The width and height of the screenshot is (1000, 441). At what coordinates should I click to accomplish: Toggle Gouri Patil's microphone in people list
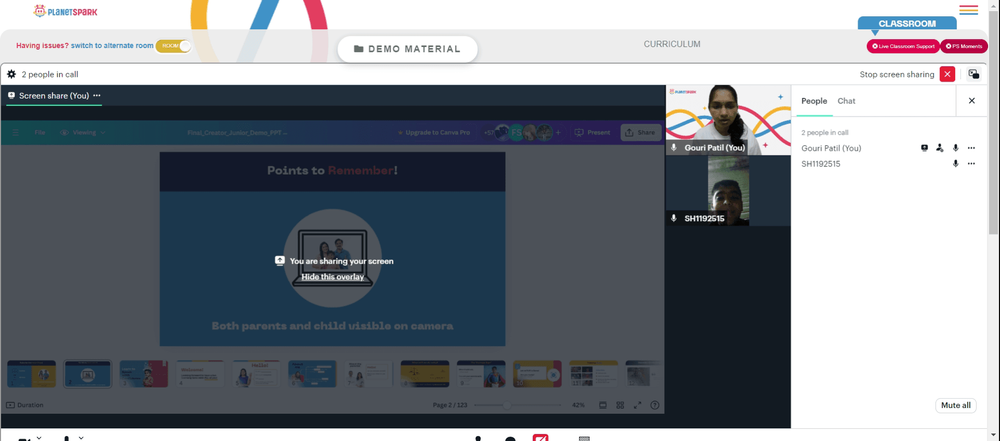(x=955, y=148)
